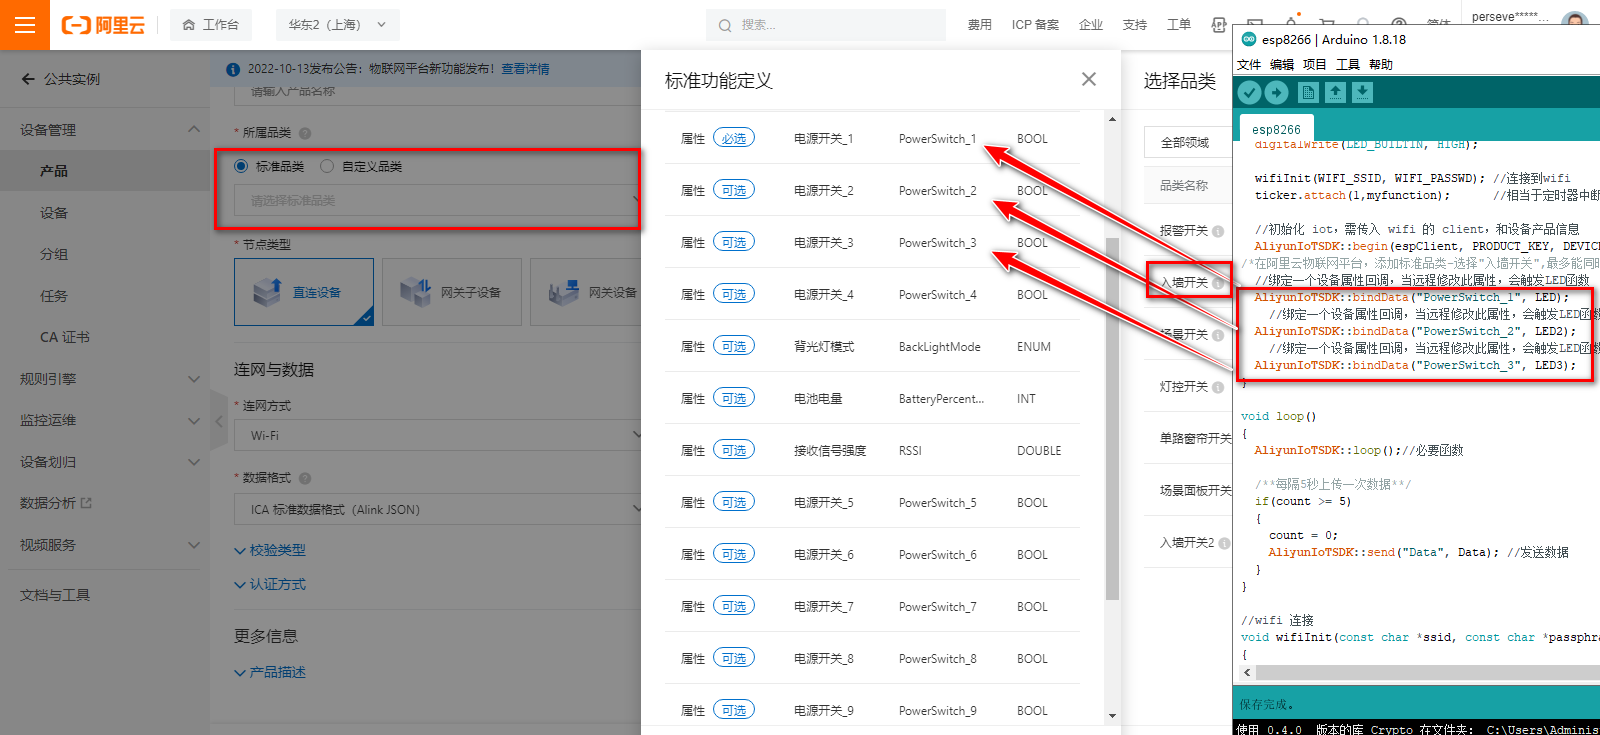
Task: Expand the 设备划归 sidebar section
Action: click(x=194, y=462)
